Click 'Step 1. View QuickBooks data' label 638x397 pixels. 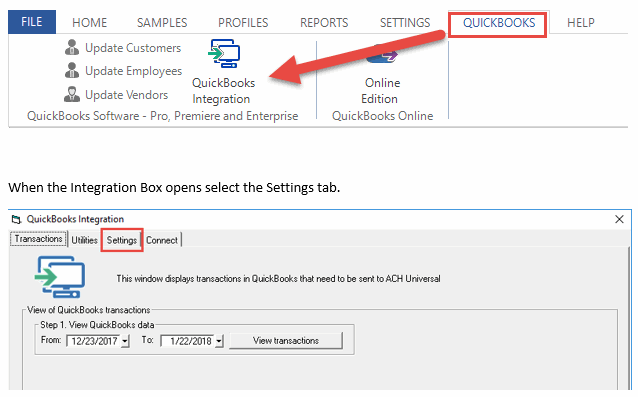coord(97,325)
